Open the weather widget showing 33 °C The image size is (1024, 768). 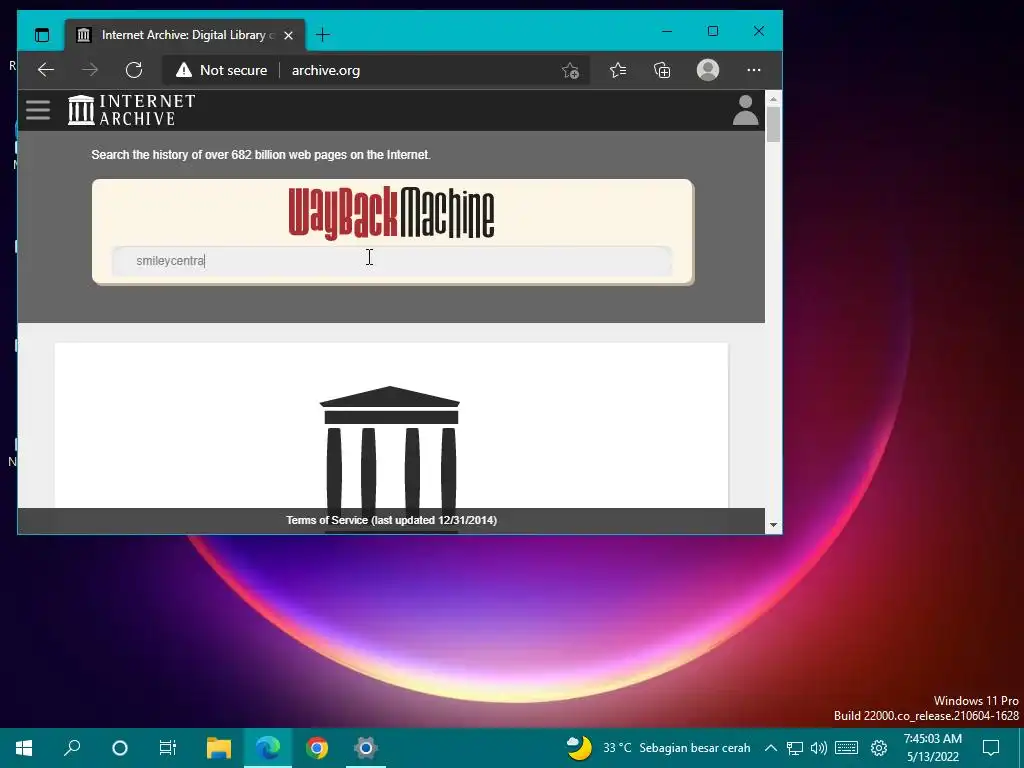(658, 748)
